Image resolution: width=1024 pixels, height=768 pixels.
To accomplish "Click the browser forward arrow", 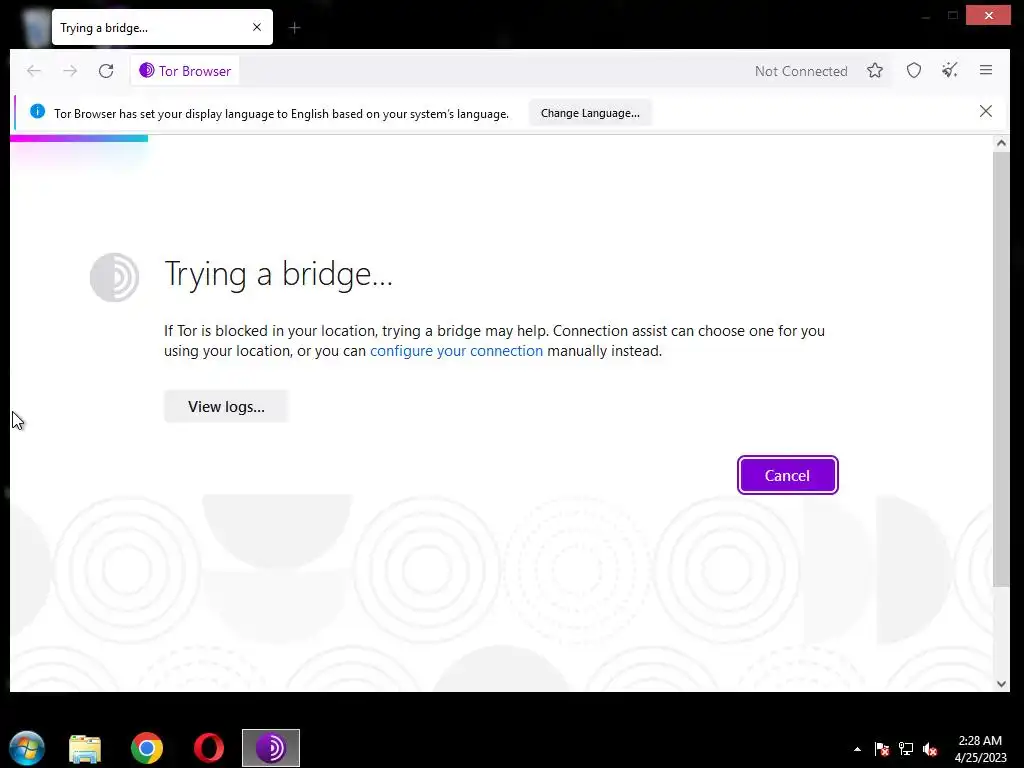I will tap(70, 71).
